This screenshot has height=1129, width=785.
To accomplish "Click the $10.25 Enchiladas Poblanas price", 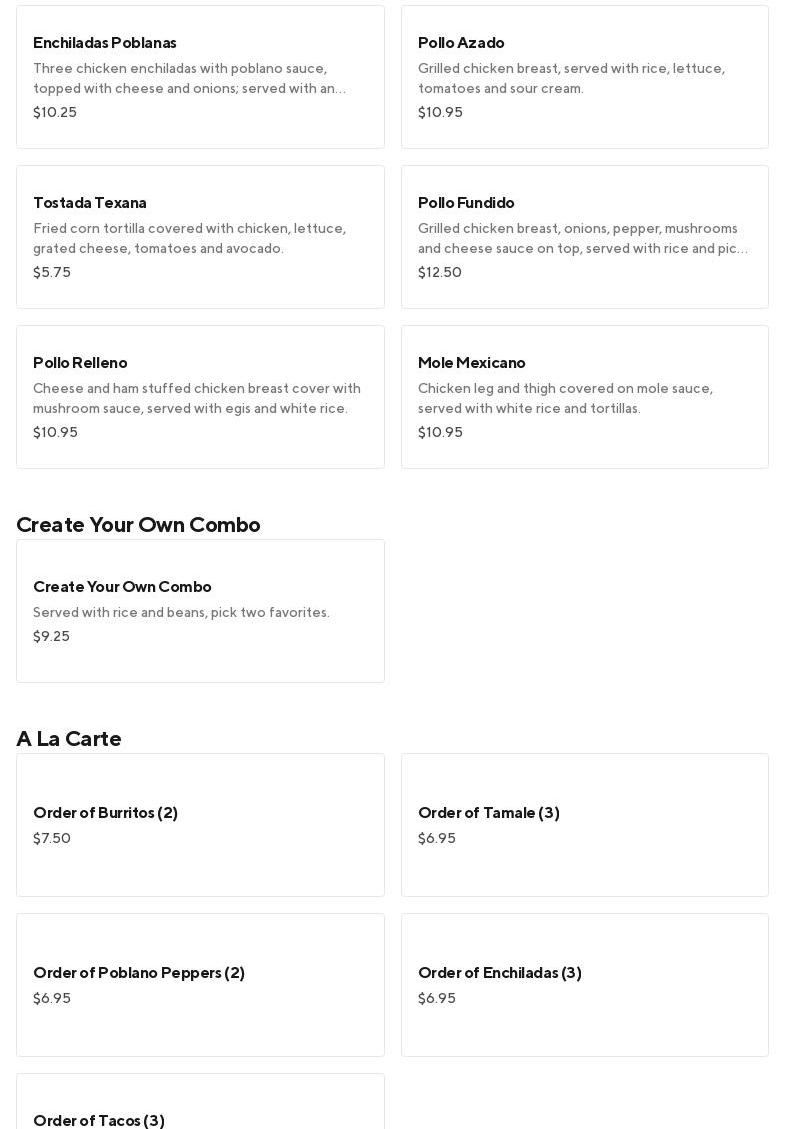I will tap(55, 112).
